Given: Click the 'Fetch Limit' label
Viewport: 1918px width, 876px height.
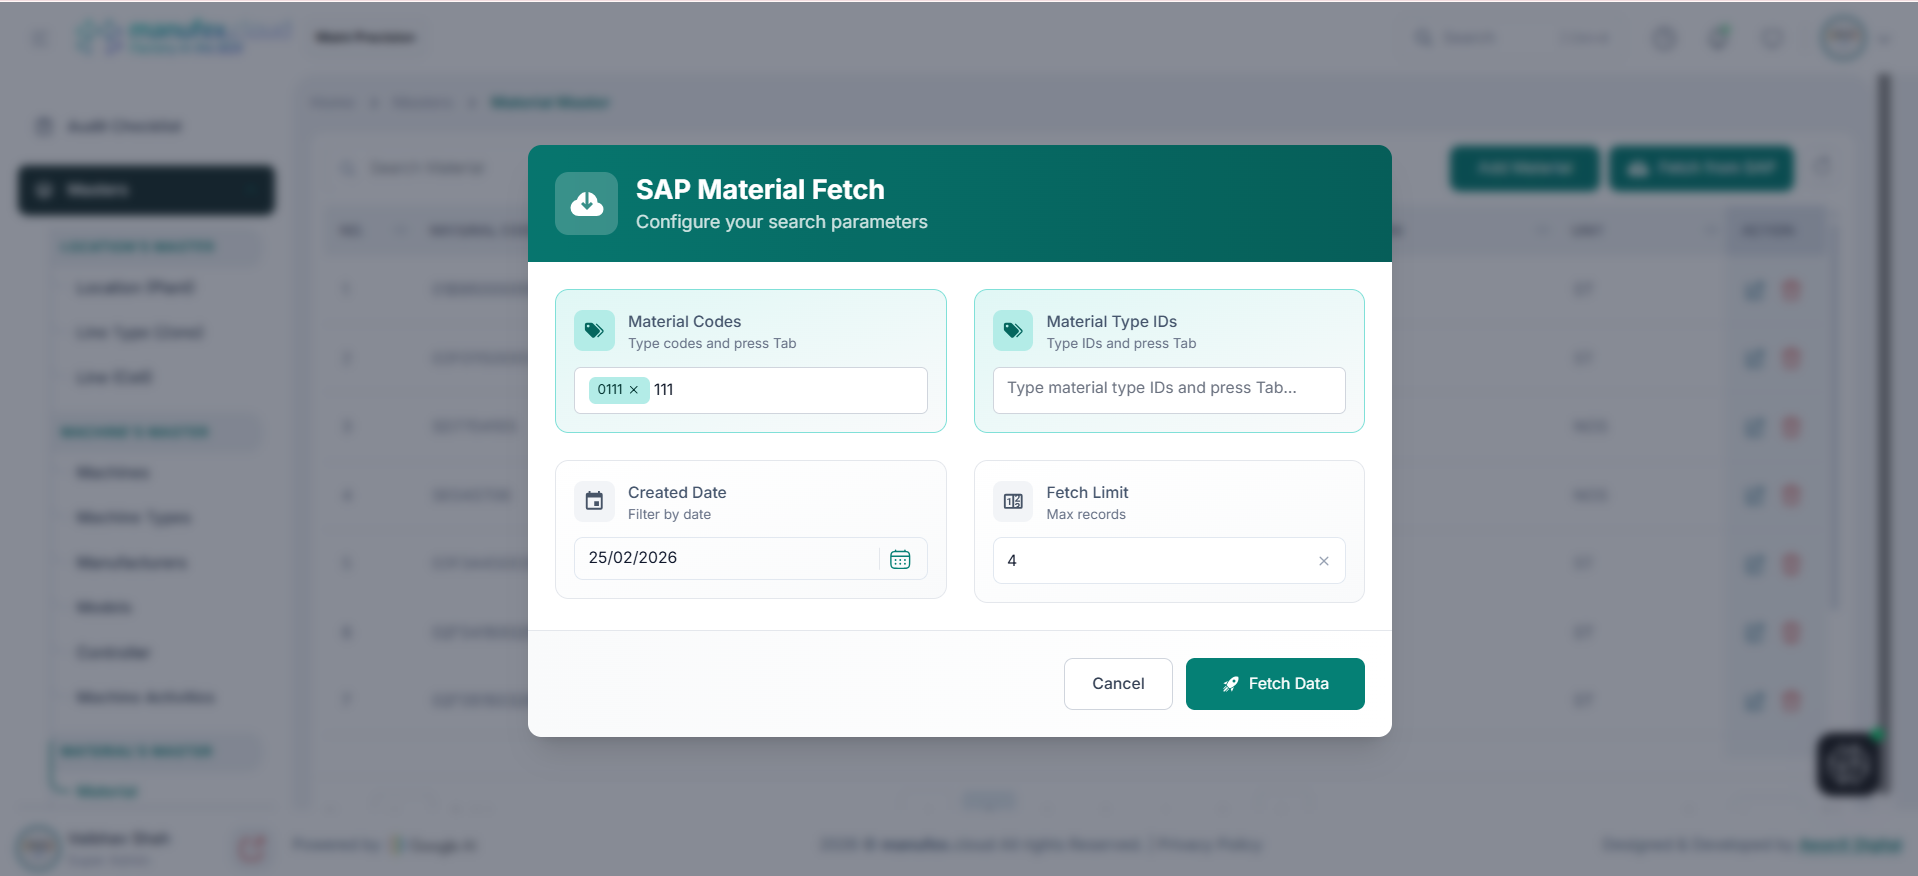Looking at the screenshot, I should pyautogui.click(x=1087, y=492).
